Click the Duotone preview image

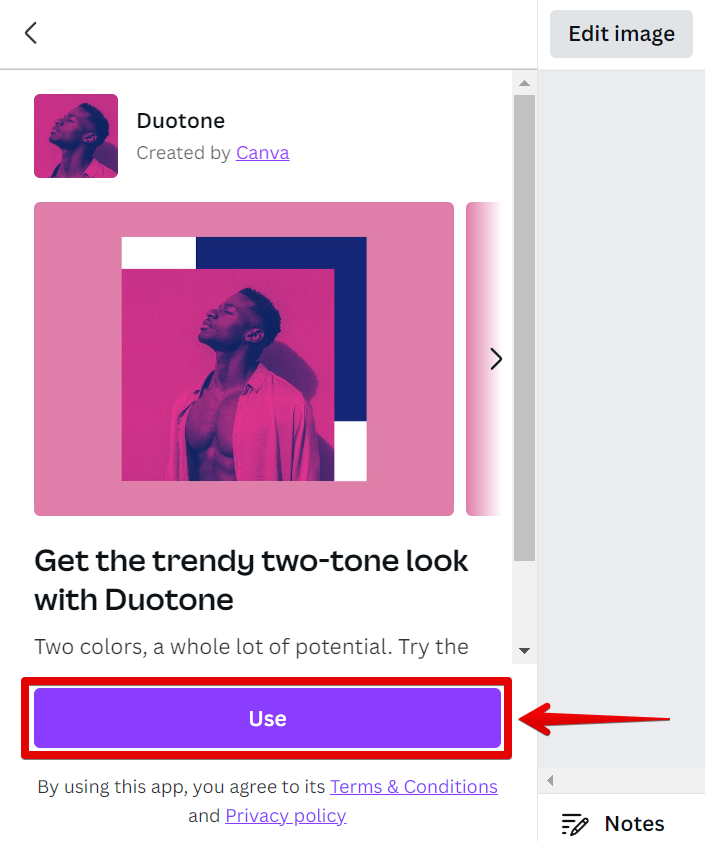244,359
